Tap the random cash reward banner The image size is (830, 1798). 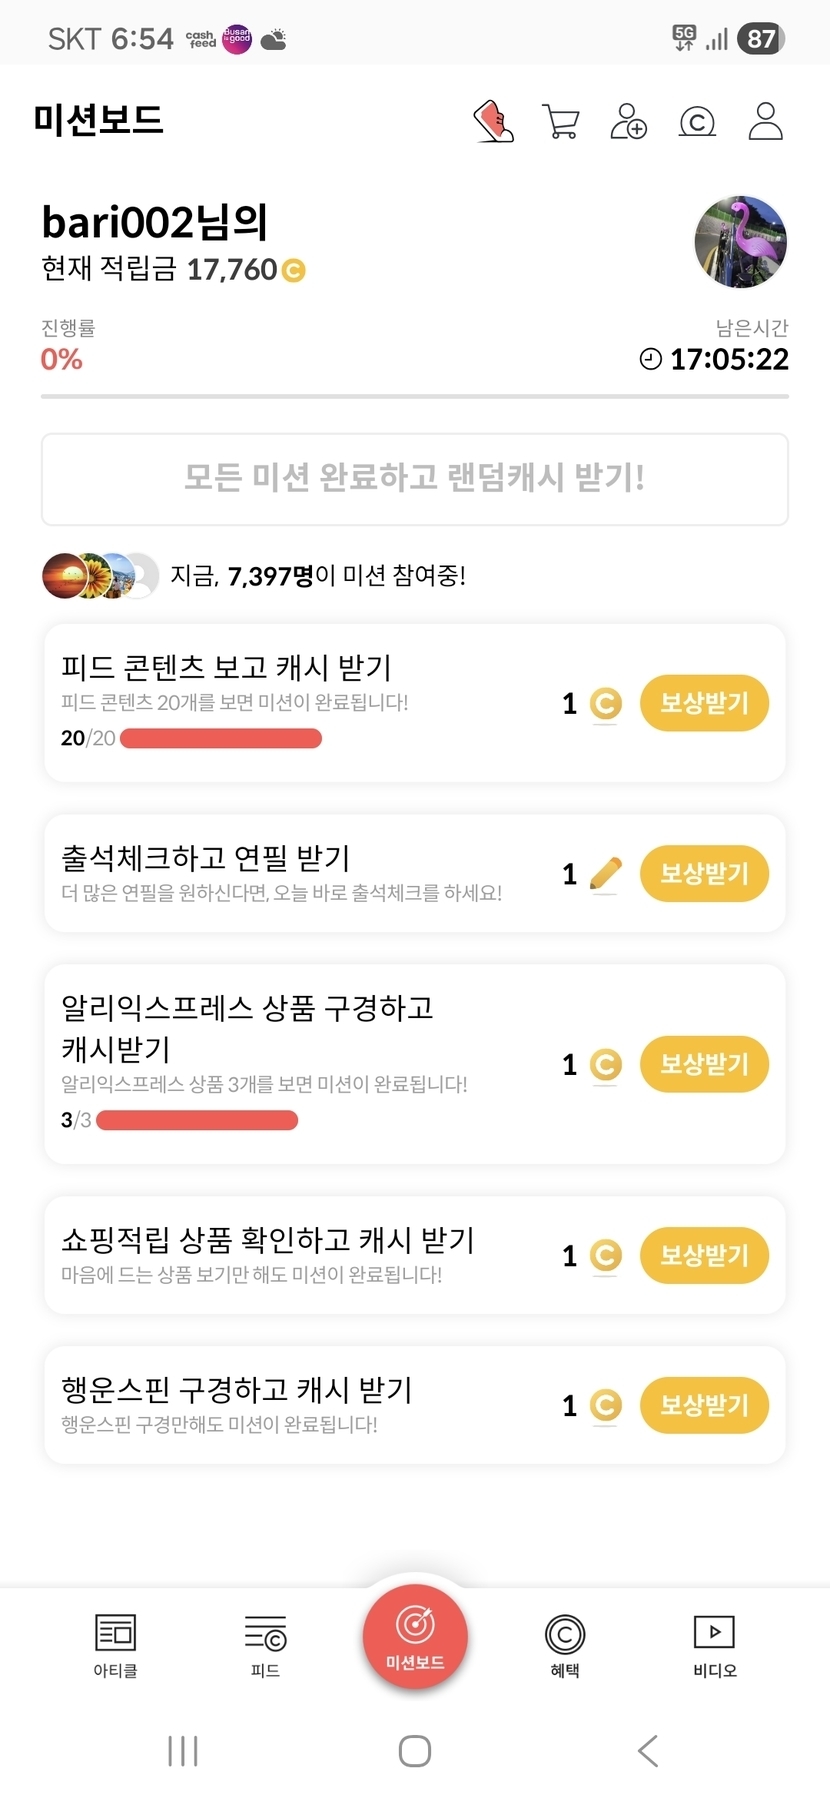tap(415, 479)
